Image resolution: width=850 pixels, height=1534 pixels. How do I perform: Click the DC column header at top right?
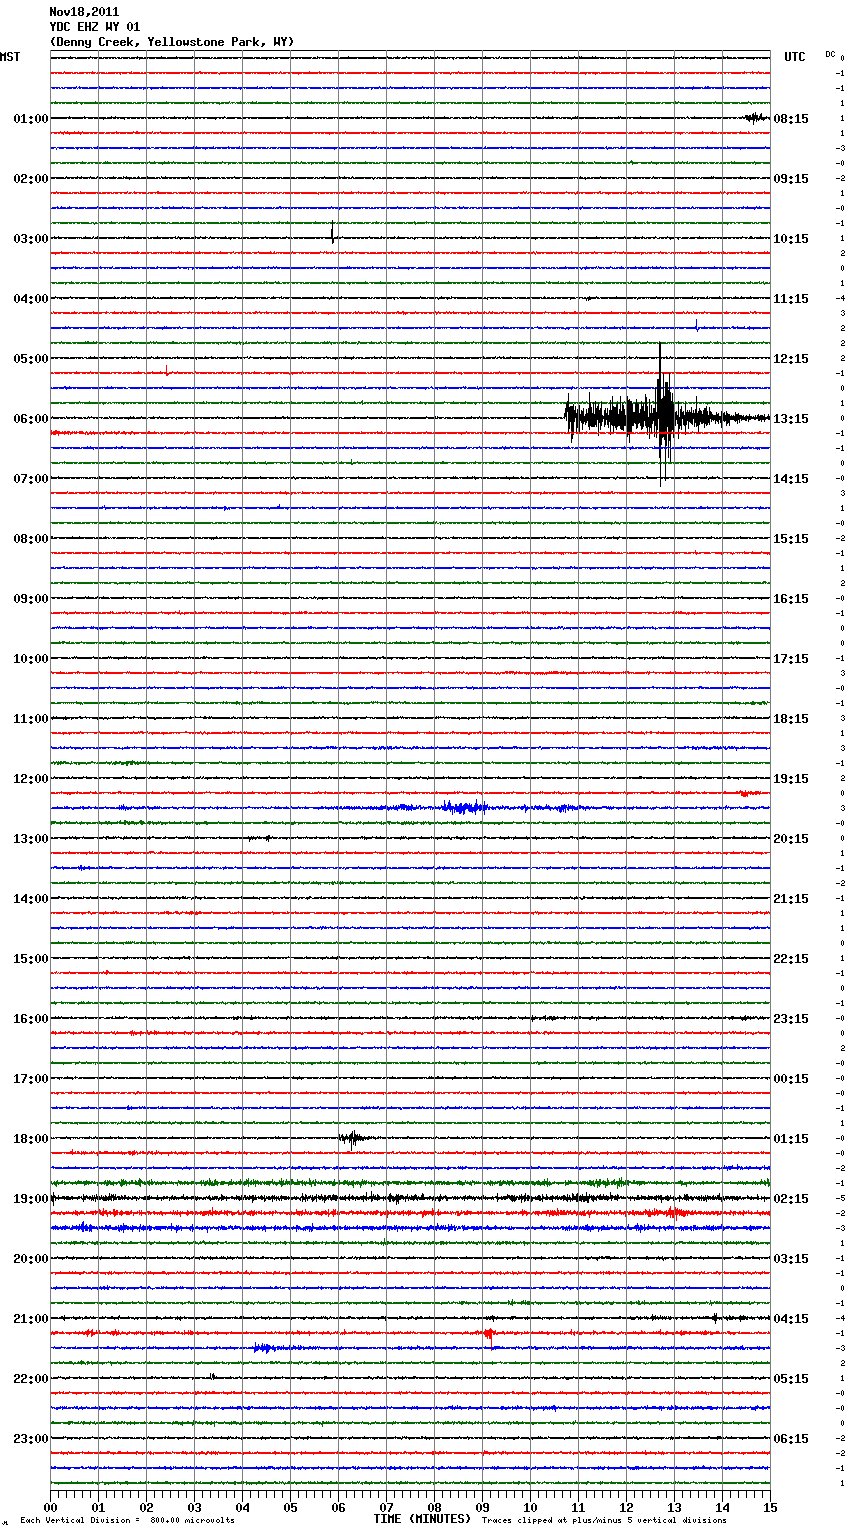point(830,54)
